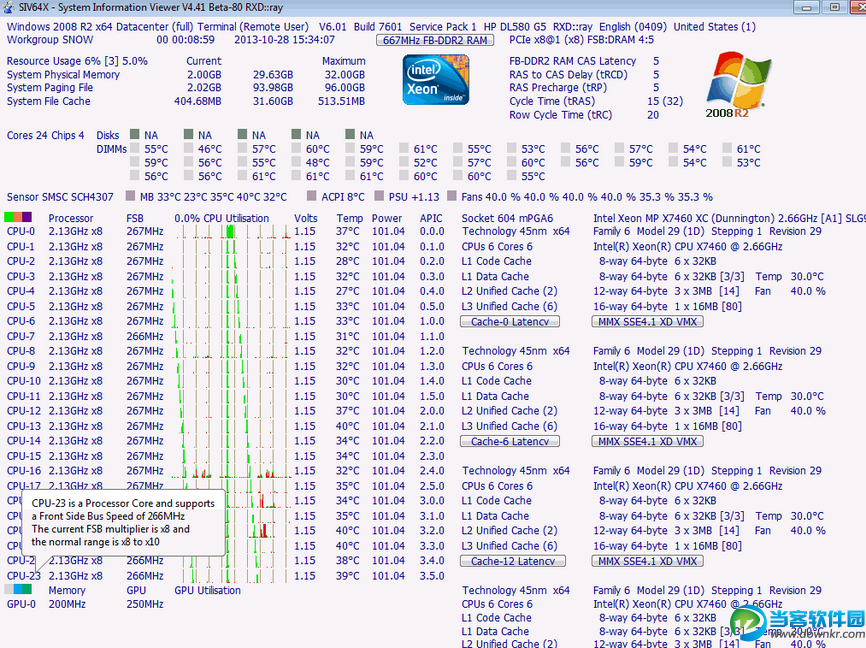Image resolution: width=866 pixels, height=648 pixels.
Task: Click the green swatch above CPU-0
Action: click(x=10, y=217)
